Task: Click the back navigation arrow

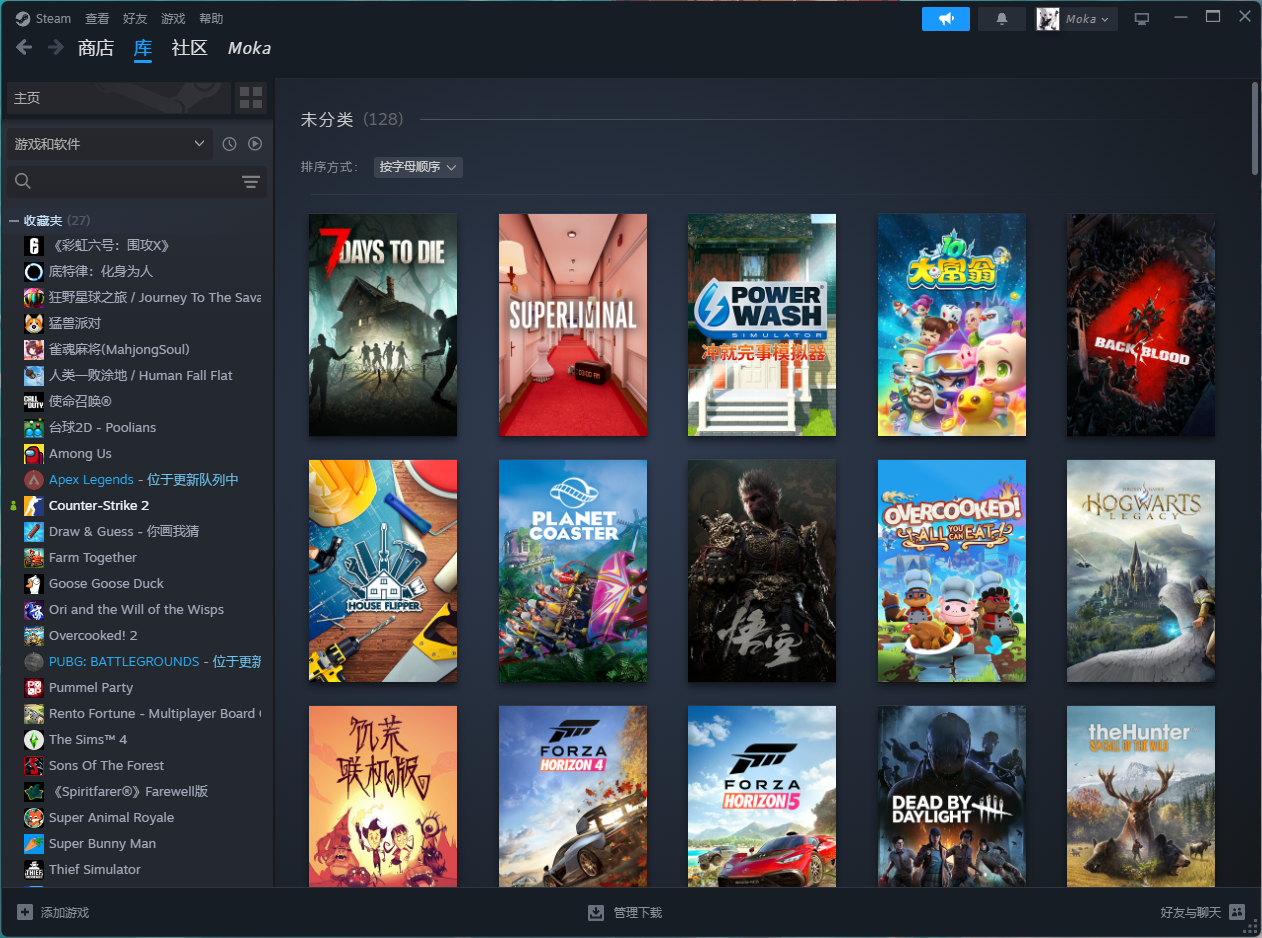Action: click(25, 48)
